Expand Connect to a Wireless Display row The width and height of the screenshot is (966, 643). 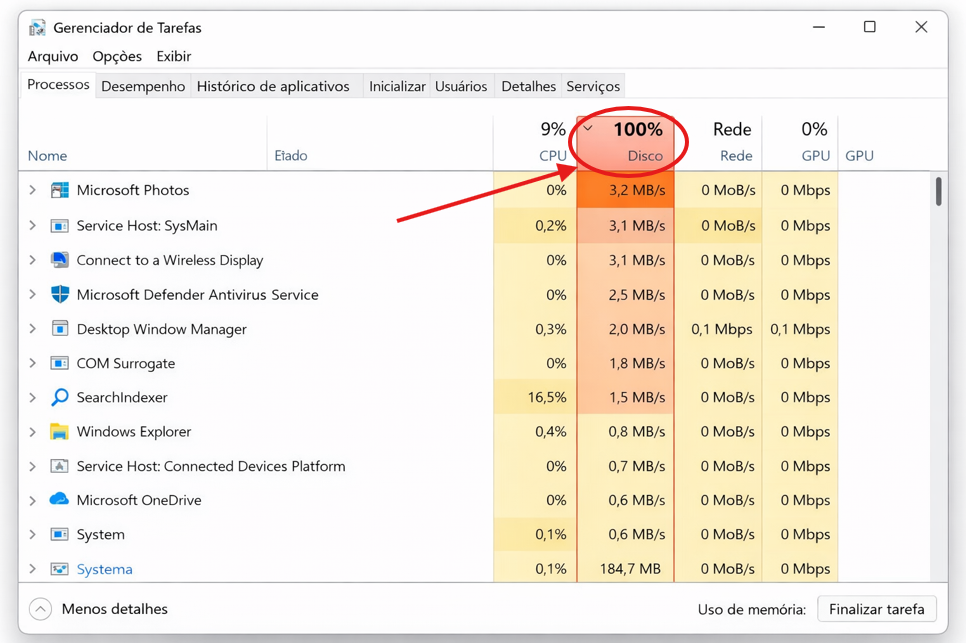point(33,260)
